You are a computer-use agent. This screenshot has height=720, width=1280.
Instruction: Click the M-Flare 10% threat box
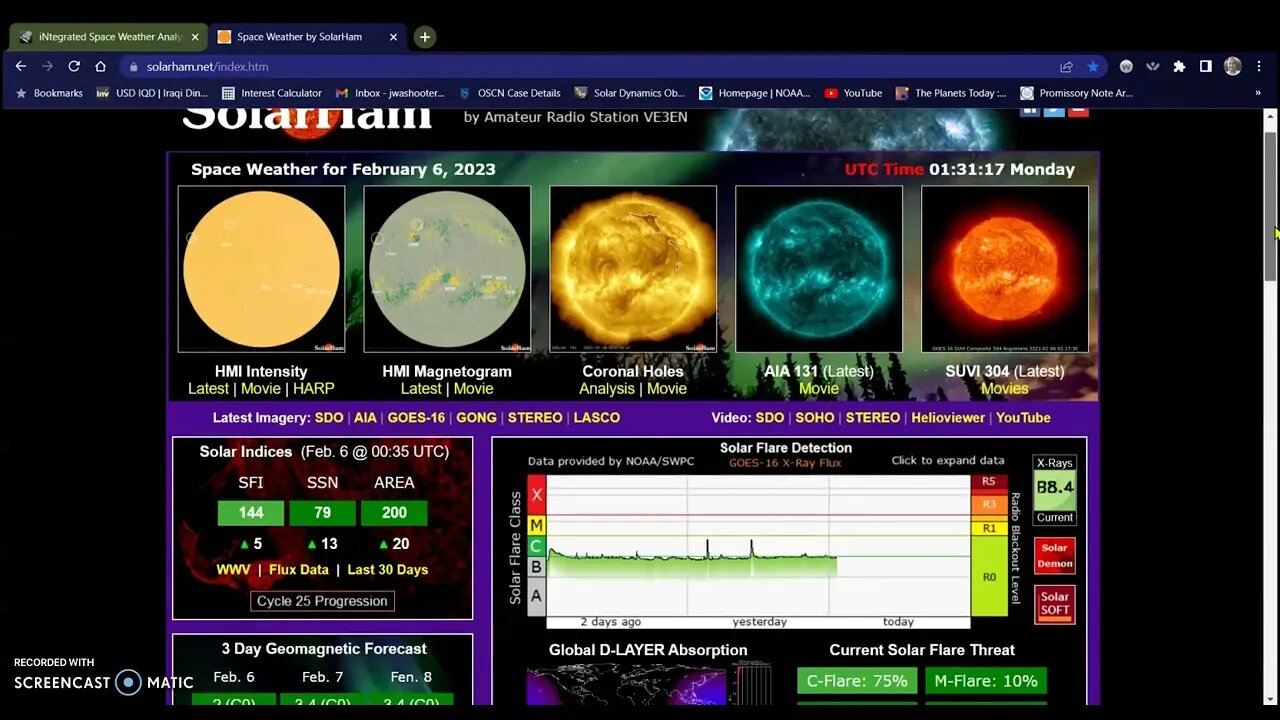pyautogui.click(x=986, y=681)
